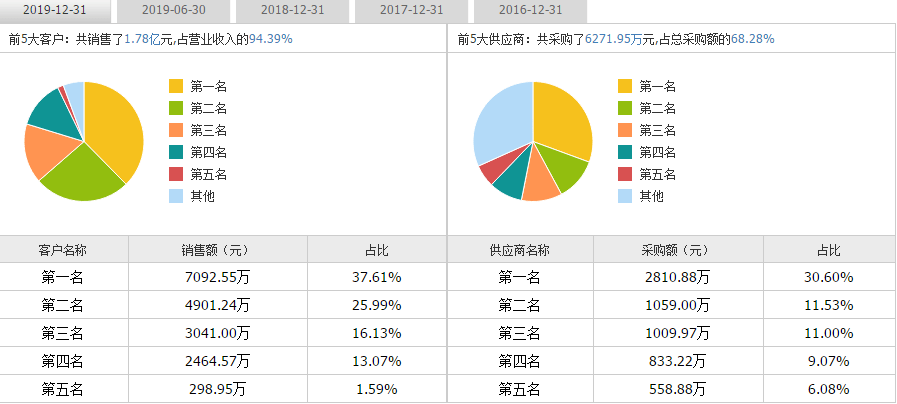
Task: Click customer legend yellow 第一名 swatch
Action: click(177, 86)
